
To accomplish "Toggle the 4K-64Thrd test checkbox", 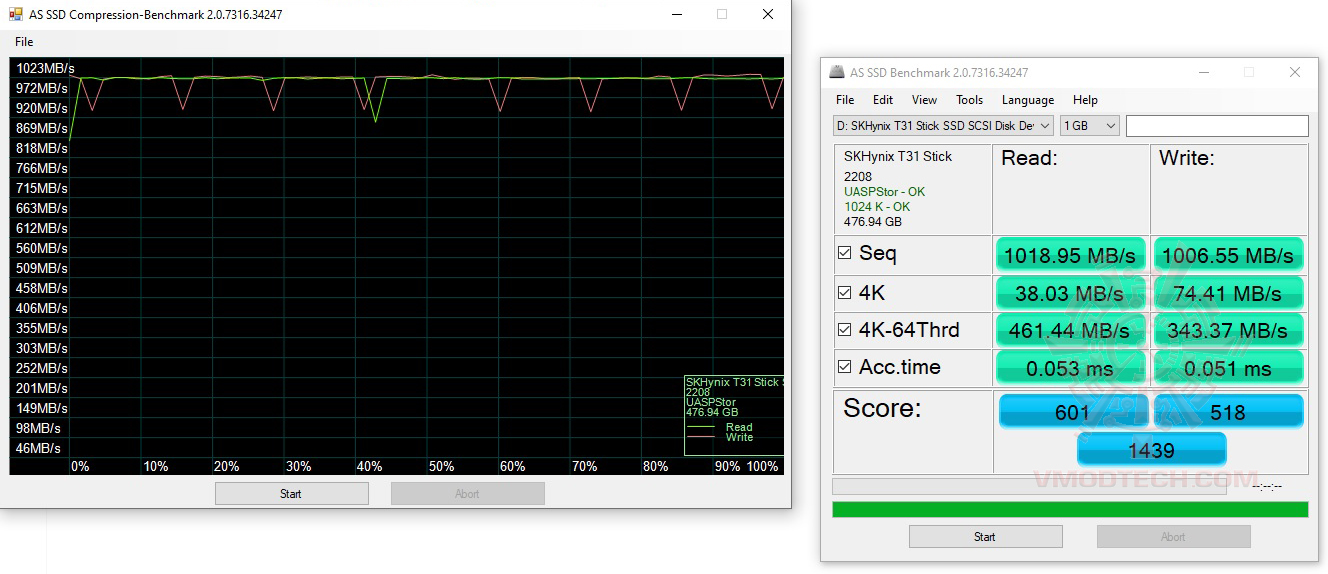I will pos(845,330).
